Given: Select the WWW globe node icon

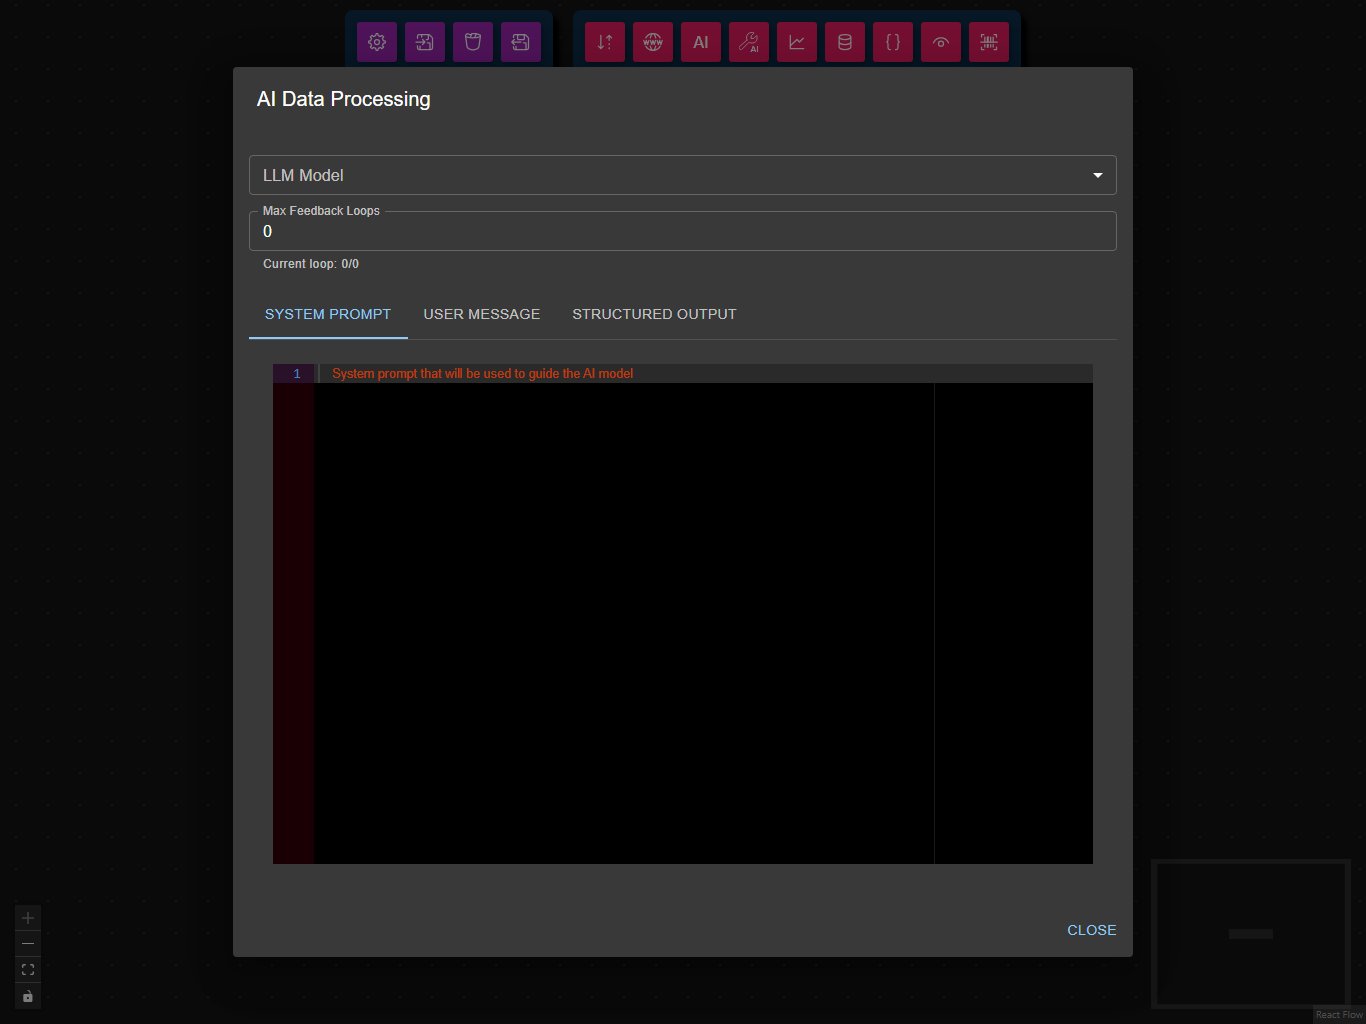Looking at the screenshot, I should click(653, 42).
